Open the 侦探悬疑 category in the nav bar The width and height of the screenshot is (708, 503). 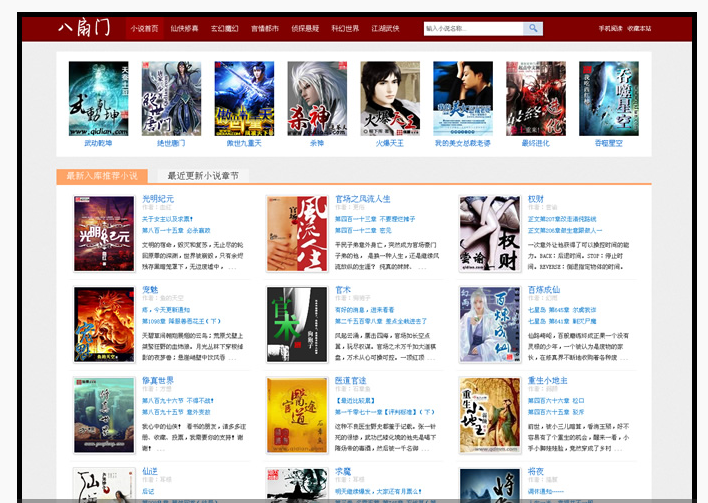[305, 28]
